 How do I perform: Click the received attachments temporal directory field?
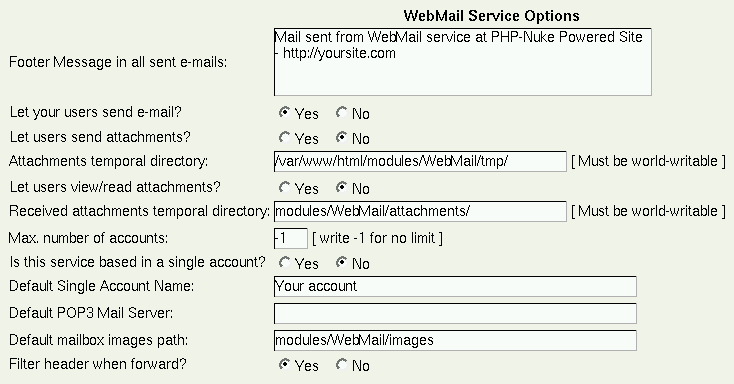(420, 211)
